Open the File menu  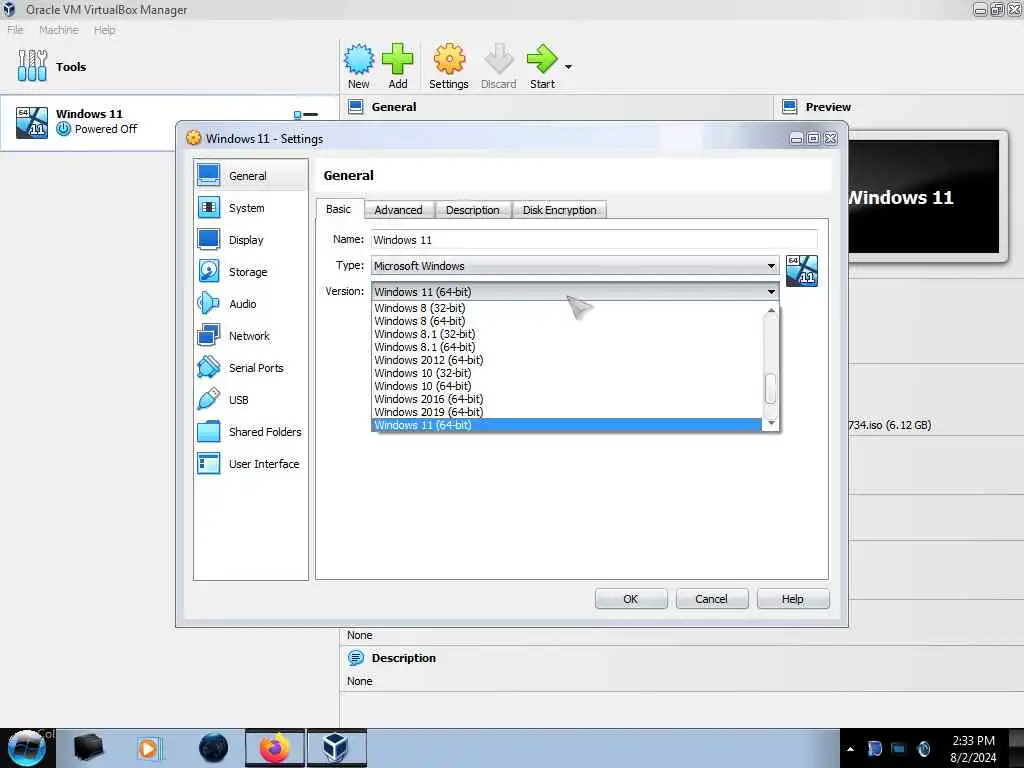click(x=15, y=29)
